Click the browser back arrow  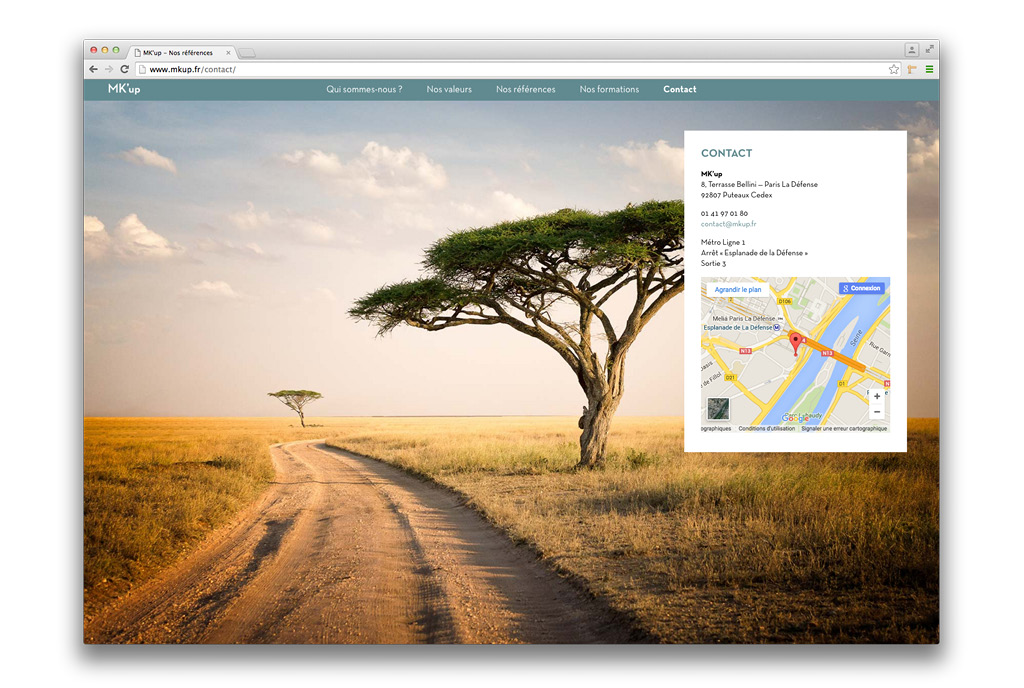click(94, 69)
